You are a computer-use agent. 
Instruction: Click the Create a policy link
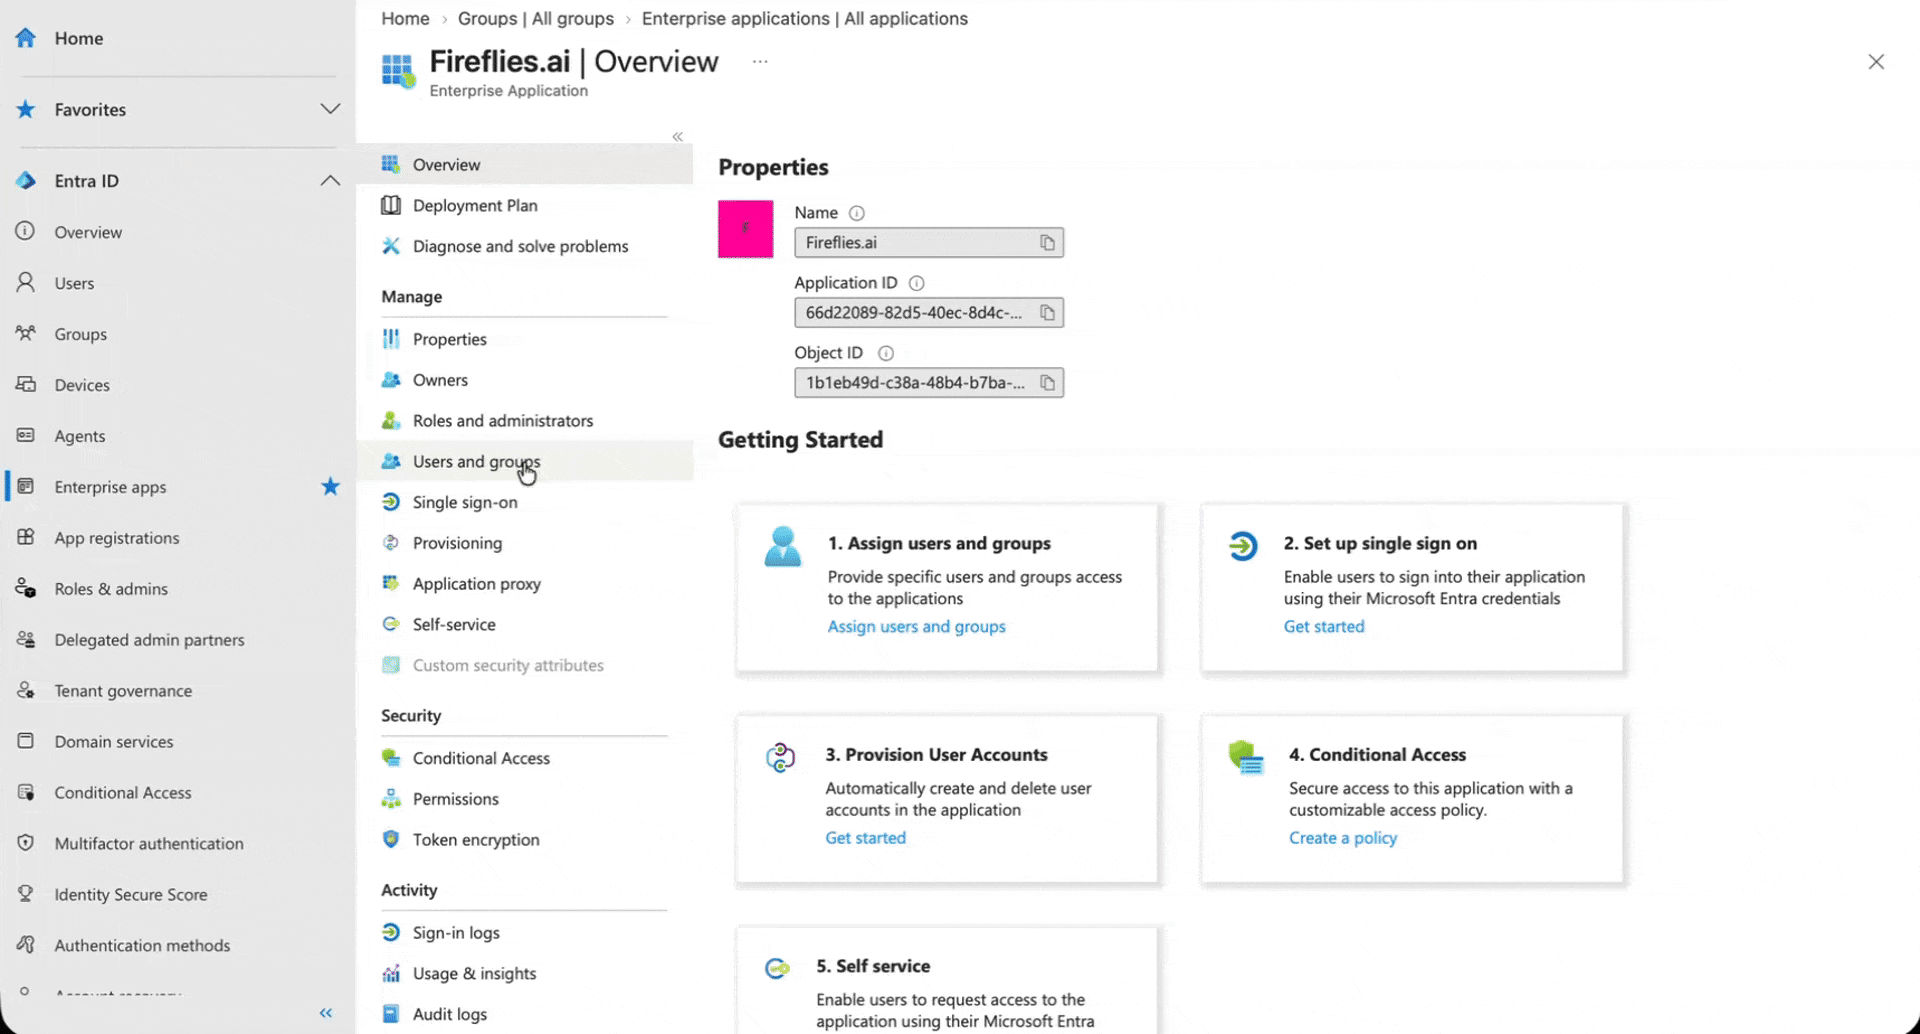[1342, 838]
